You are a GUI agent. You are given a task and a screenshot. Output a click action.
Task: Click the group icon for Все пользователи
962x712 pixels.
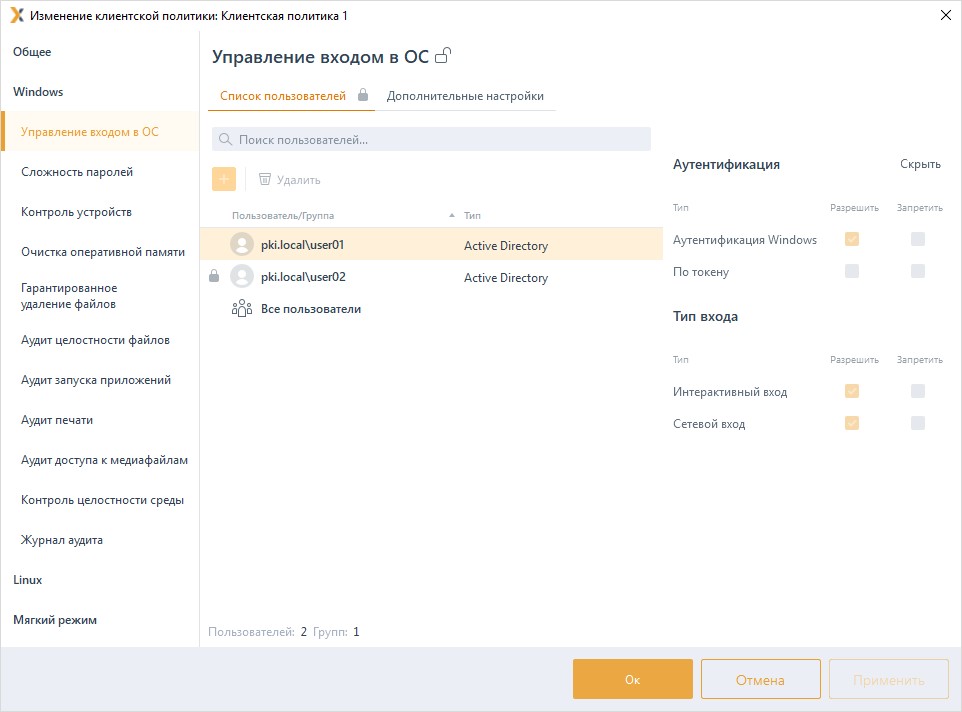click(x=241, y=309)
